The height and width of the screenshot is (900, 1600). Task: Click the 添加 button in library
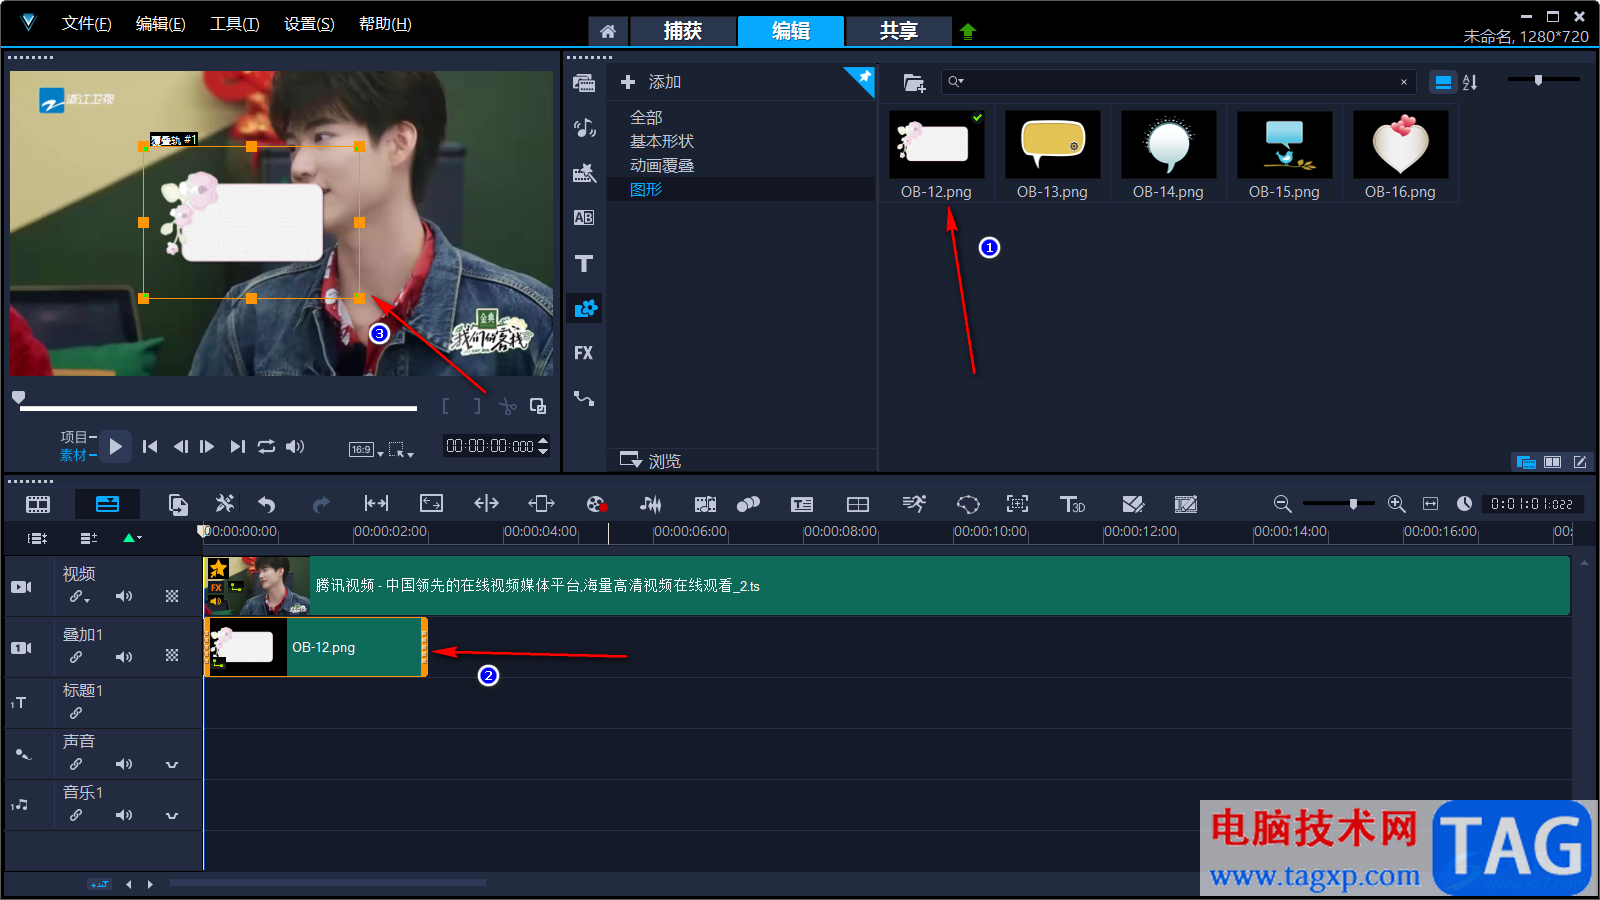[x=651, y=82]
